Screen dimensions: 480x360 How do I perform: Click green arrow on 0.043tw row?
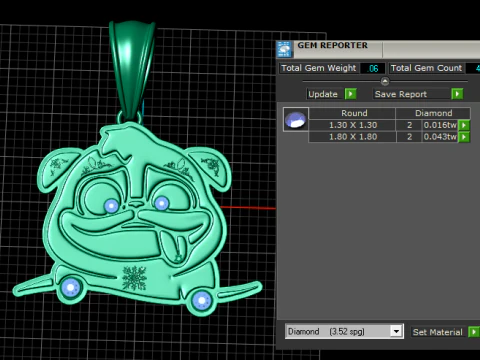click(x=464, y=137)
